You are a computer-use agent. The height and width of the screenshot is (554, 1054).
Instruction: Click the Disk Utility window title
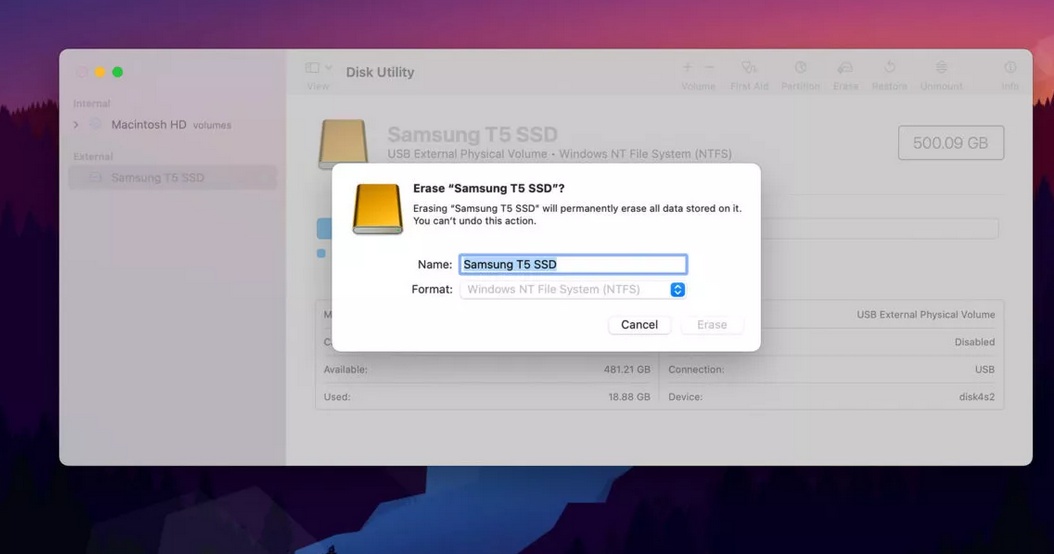pos(380,72)
